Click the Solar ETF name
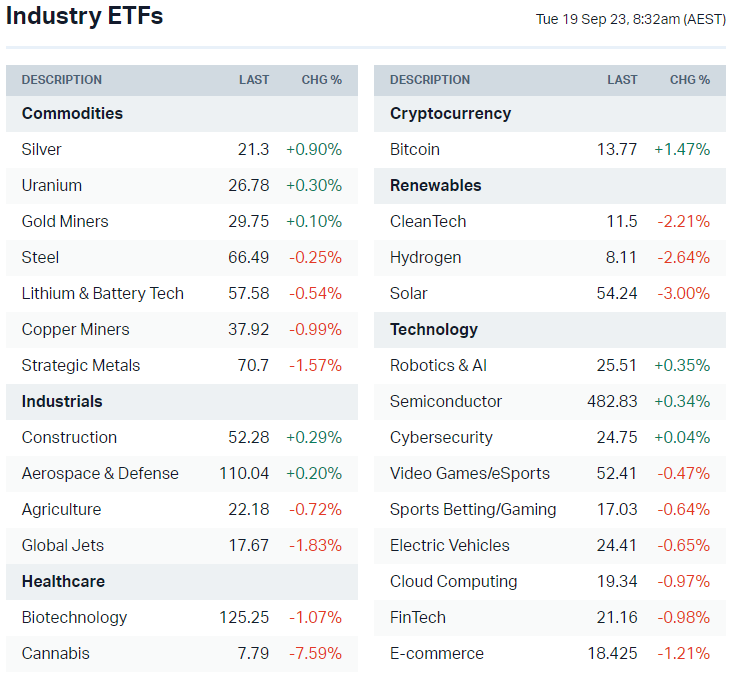737x674 pixels. tap(408, 293)
